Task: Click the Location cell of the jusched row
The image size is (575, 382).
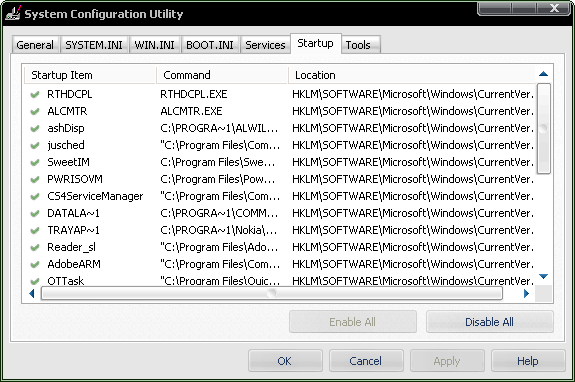Action: [x=413, y=146]
